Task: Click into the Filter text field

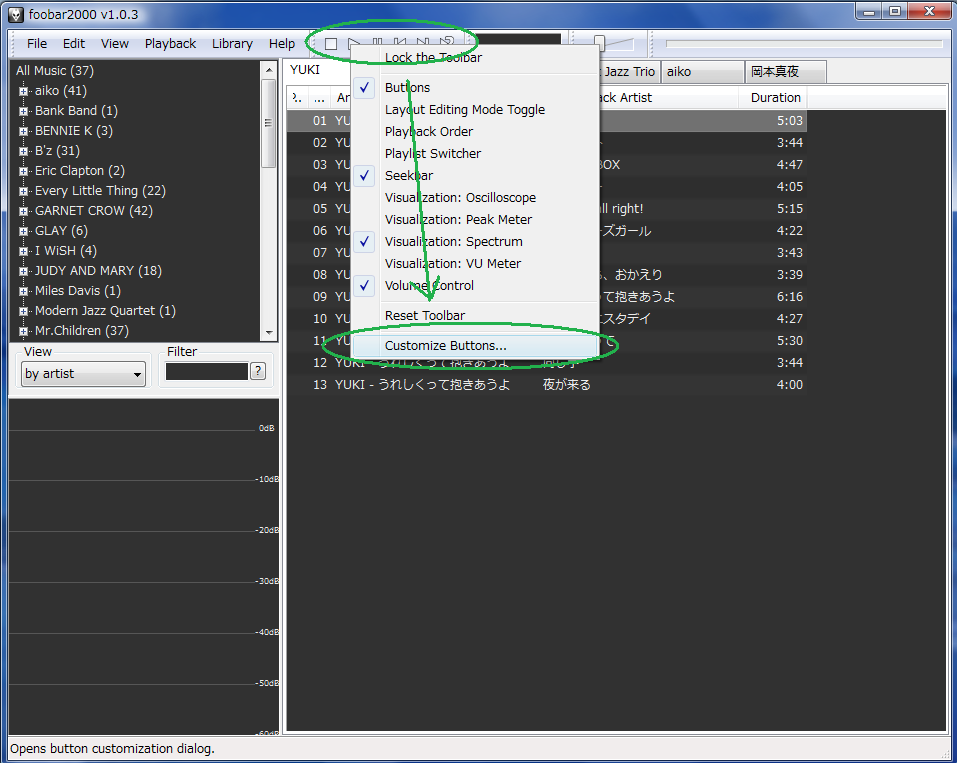Action: tap(207, 371)
